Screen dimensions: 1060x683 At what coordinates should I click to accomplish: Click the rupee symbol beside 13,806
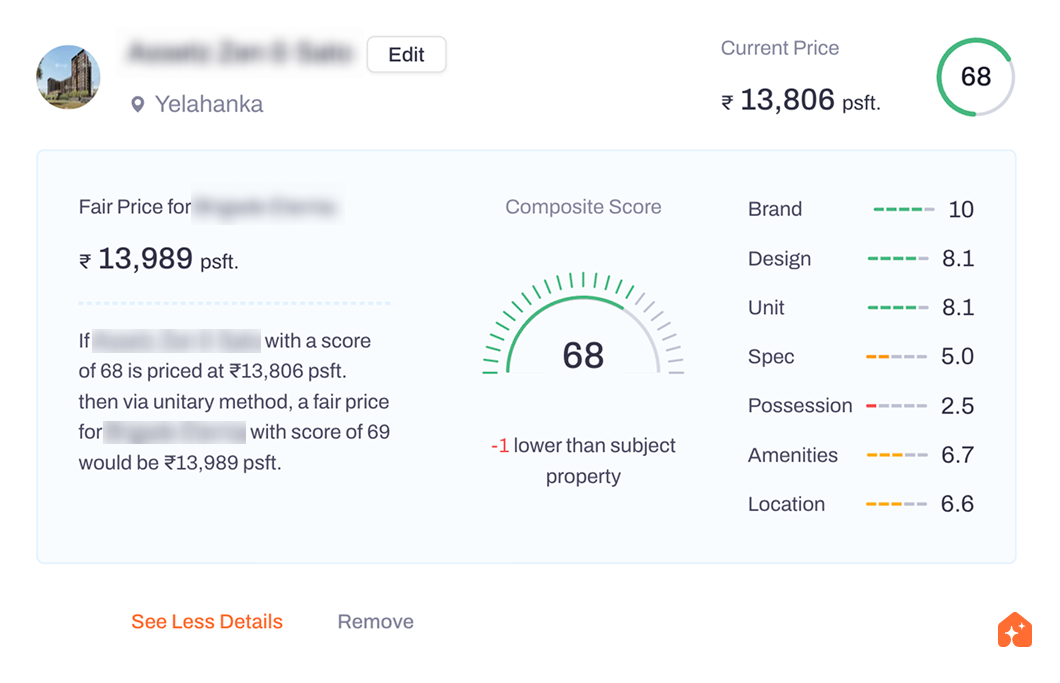[x=727, y=102]
